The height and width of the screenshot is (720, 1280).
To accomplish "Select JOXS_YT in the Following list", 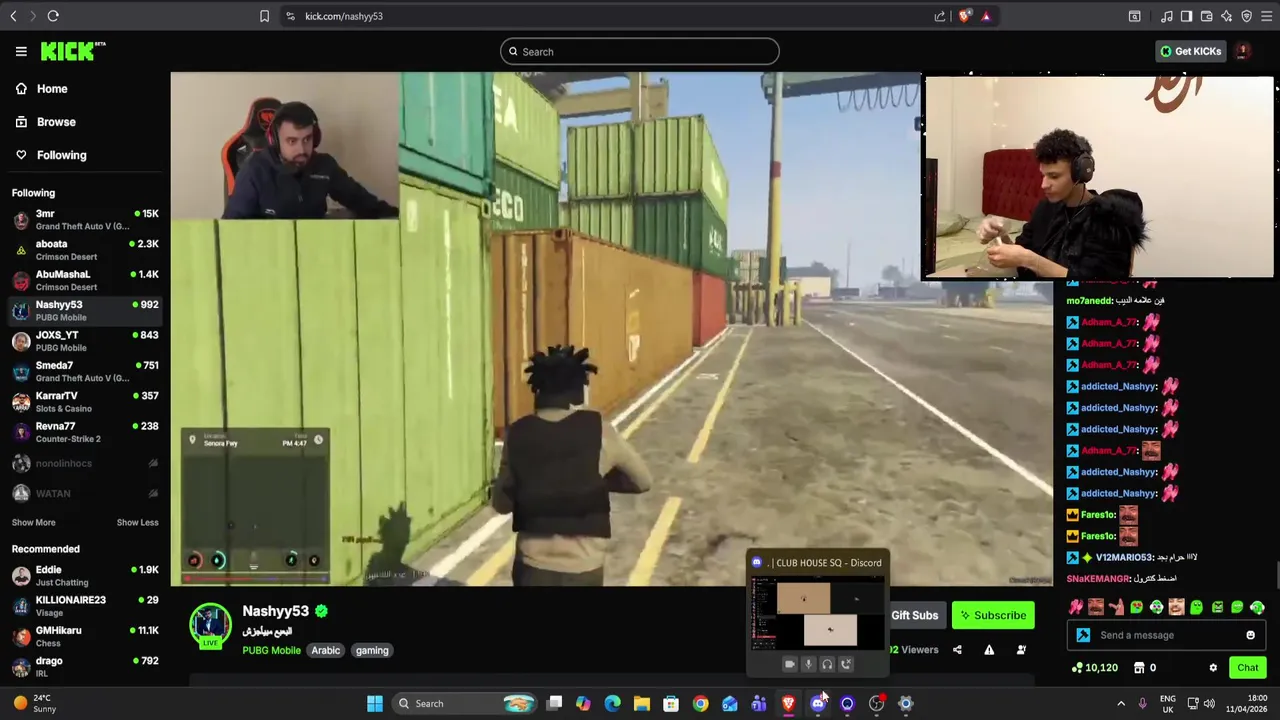I will pyautogui.click(x=85, y=341).
